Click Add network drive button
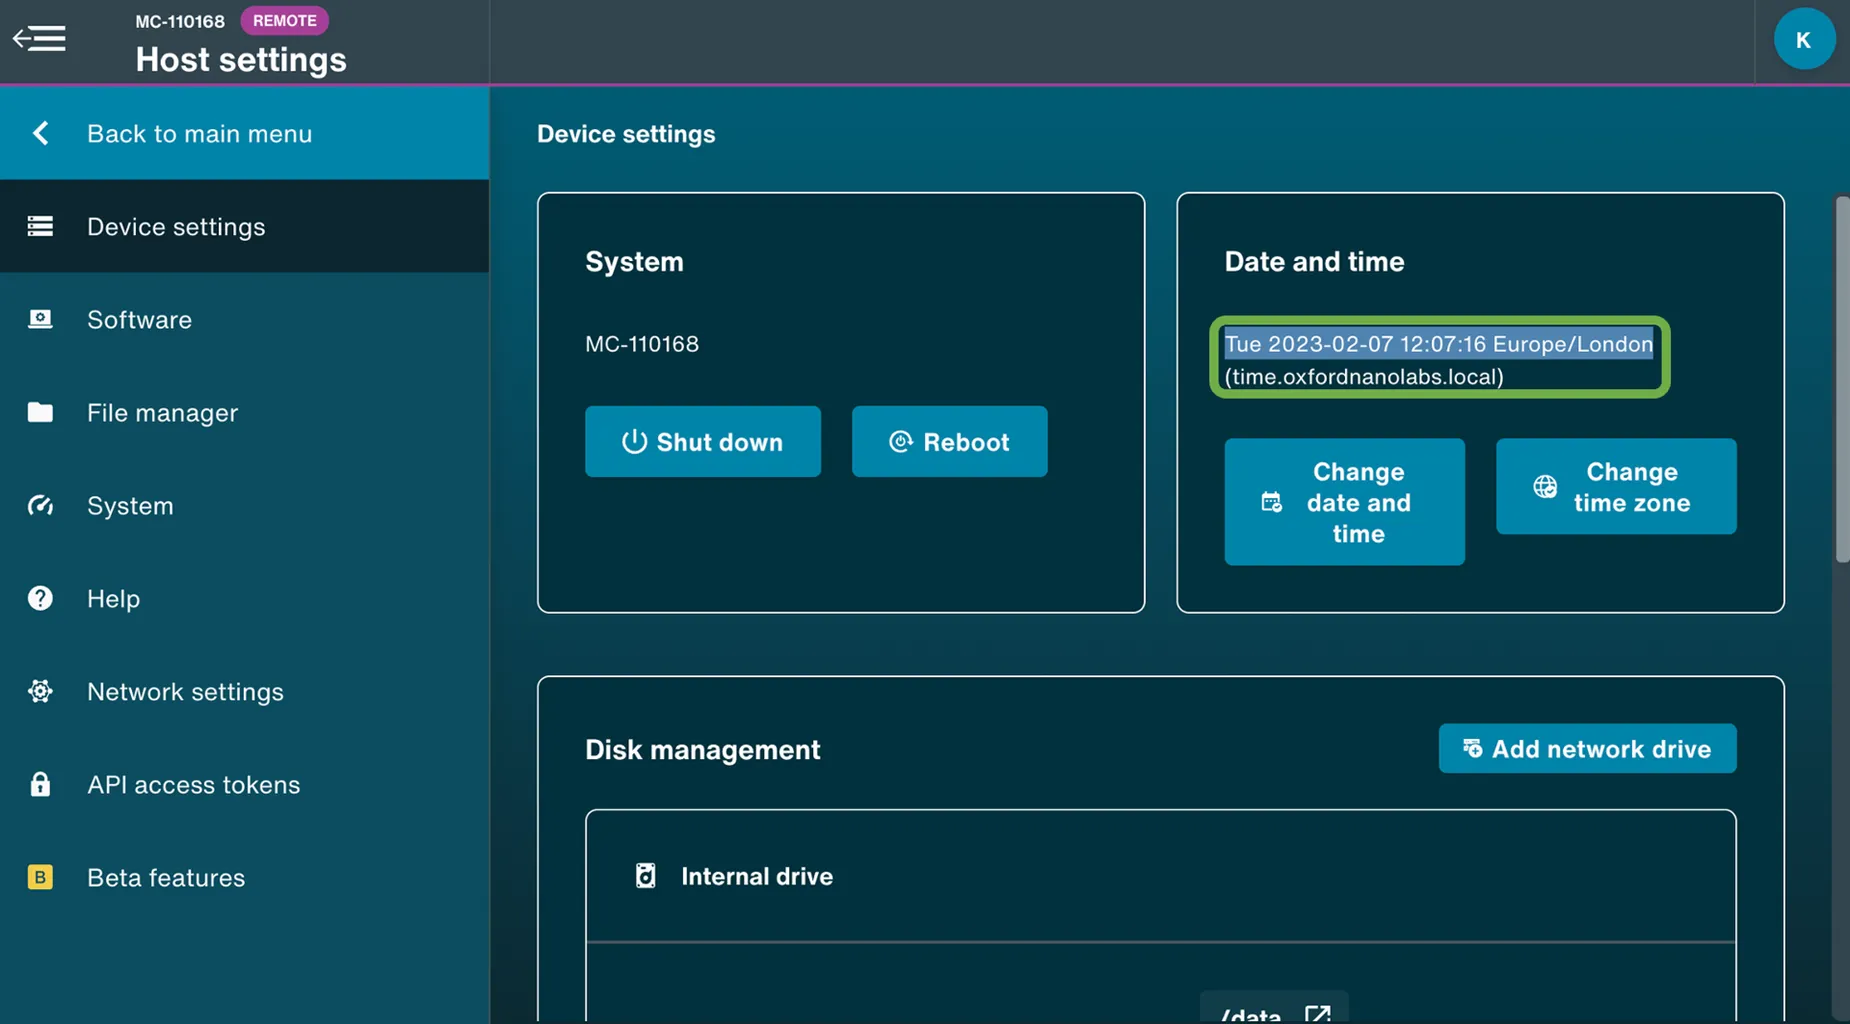1850x1024 pixels. 1587,749
